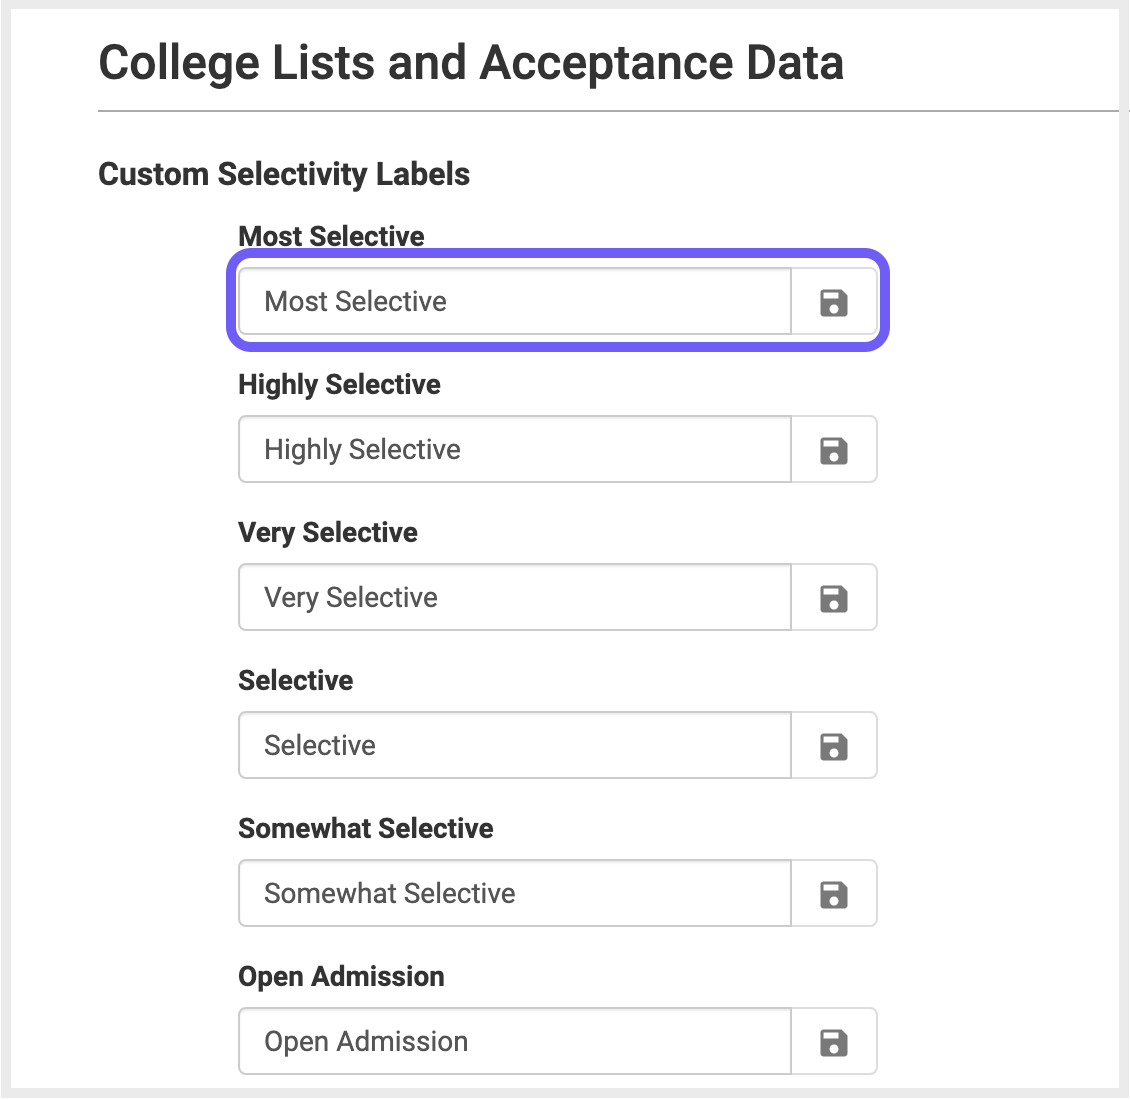Viewport: 1130px width, 1100px height.
Task: Edit the Somewhat Selective text field
Action: [x=515, y=894]
